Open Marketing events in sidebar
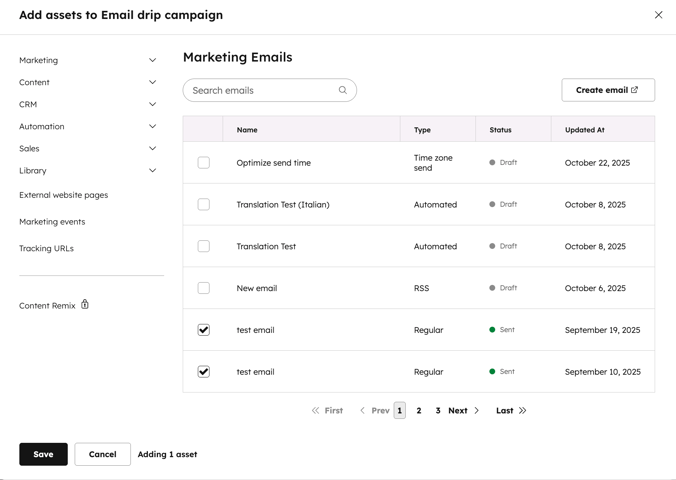This screenshot has width=676, height=480. 52,222
